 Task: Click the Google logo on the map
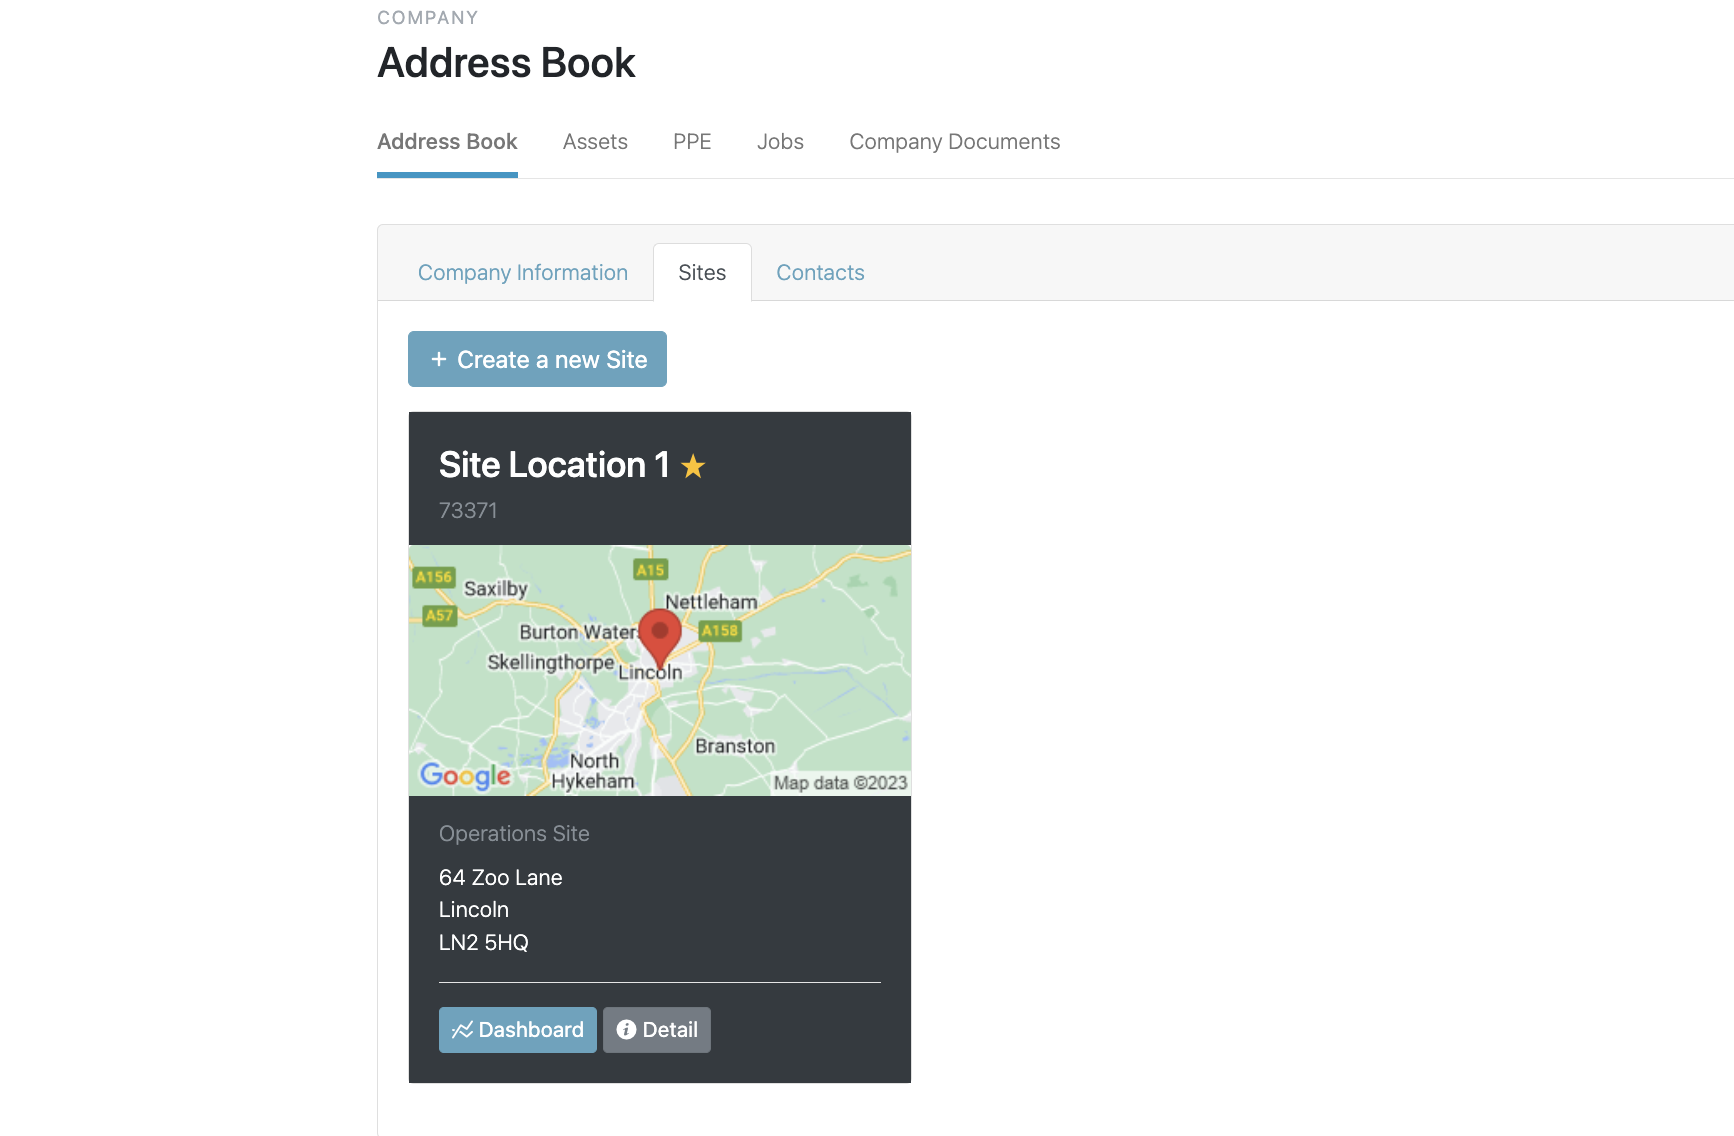click(x=465, y=775)
